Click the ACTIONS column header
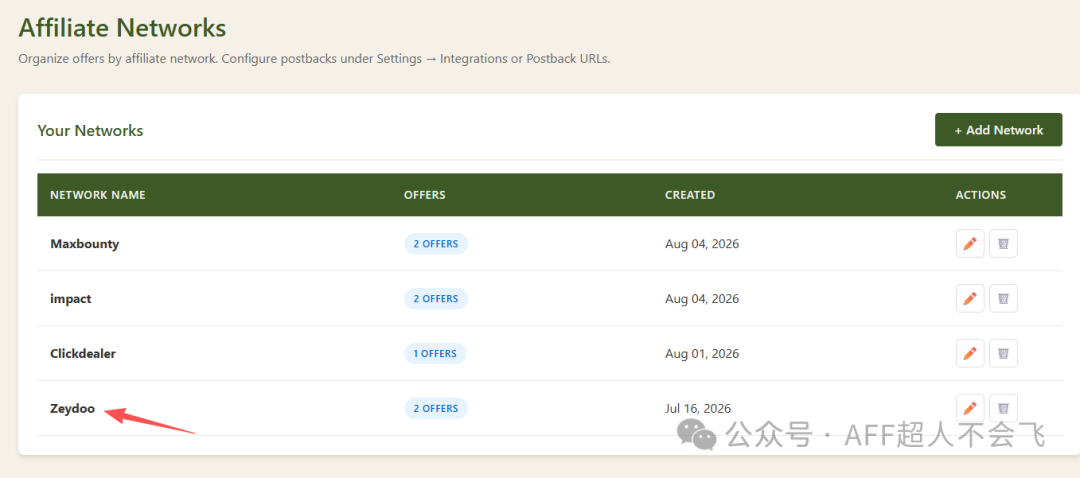 pos(981,195)
